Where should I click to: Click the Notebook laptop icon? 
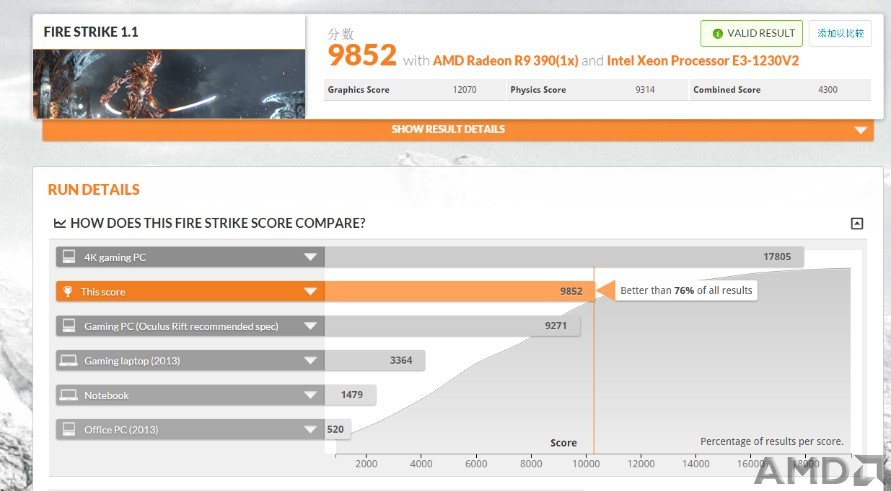click(x=69, y=395)
